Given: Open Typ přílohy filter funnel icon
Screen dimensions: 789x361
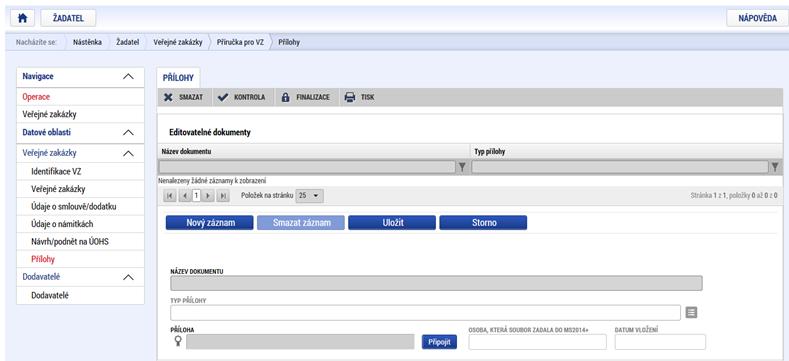Looking at the screenshot, I should (x=775, y=167).
